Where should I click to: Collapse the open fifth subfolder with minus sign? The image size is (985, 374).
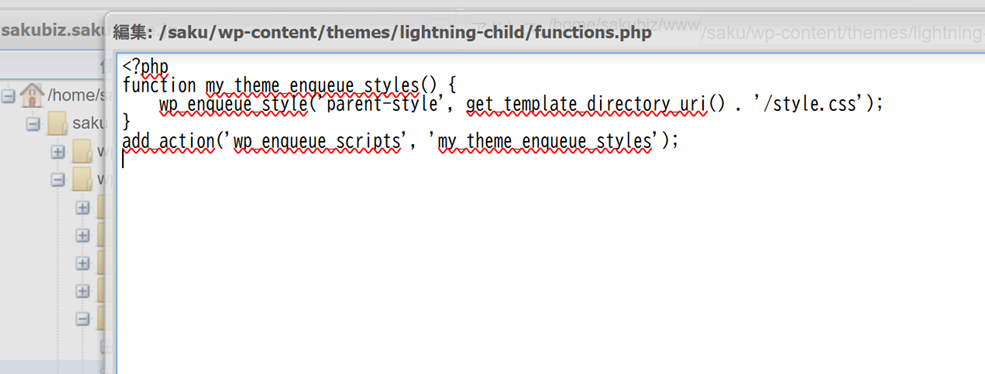[x=83, y=319]
